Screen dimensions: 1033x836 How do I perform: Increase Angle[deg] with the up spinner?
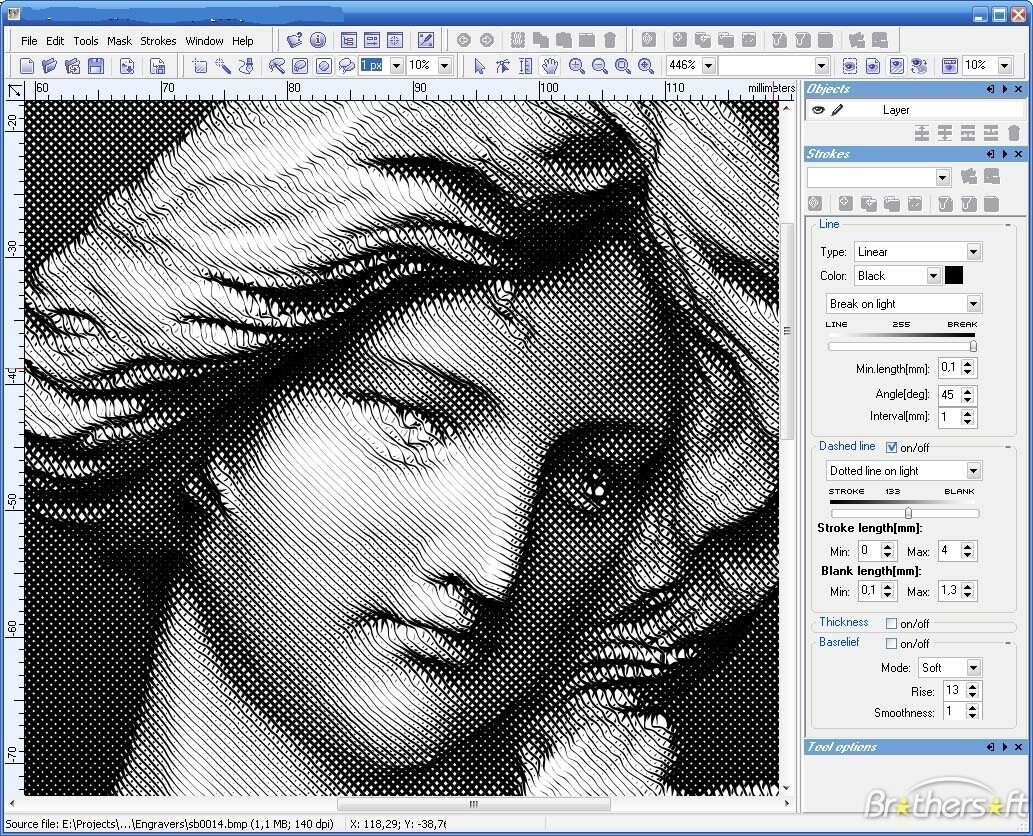point(967,391)
